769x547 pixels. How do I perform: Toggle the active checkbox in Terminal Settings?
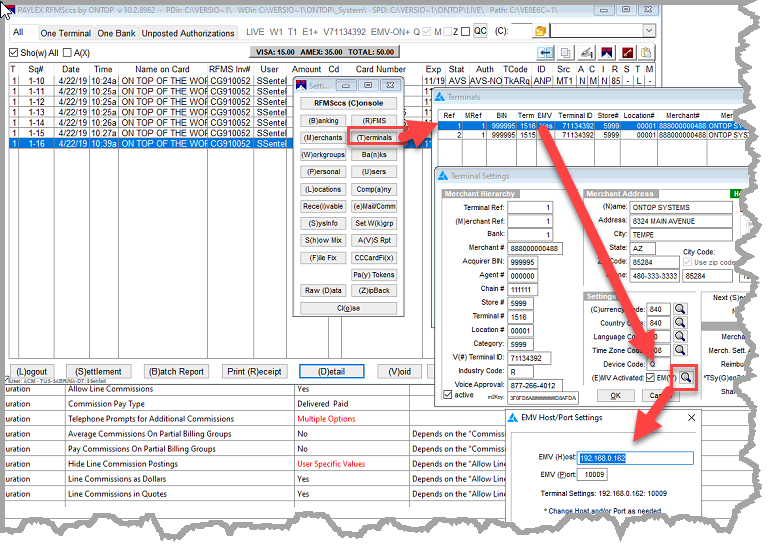[x=447, y=394]
